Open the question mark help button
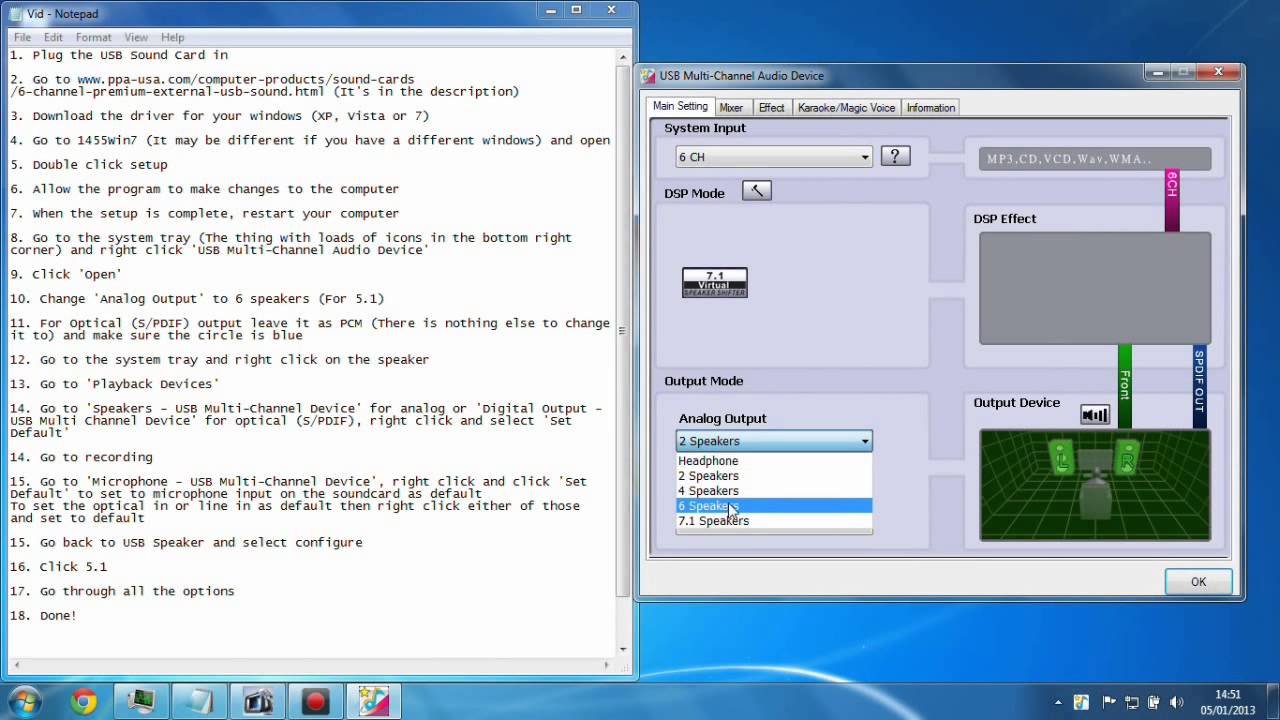 tap(895, 156)
